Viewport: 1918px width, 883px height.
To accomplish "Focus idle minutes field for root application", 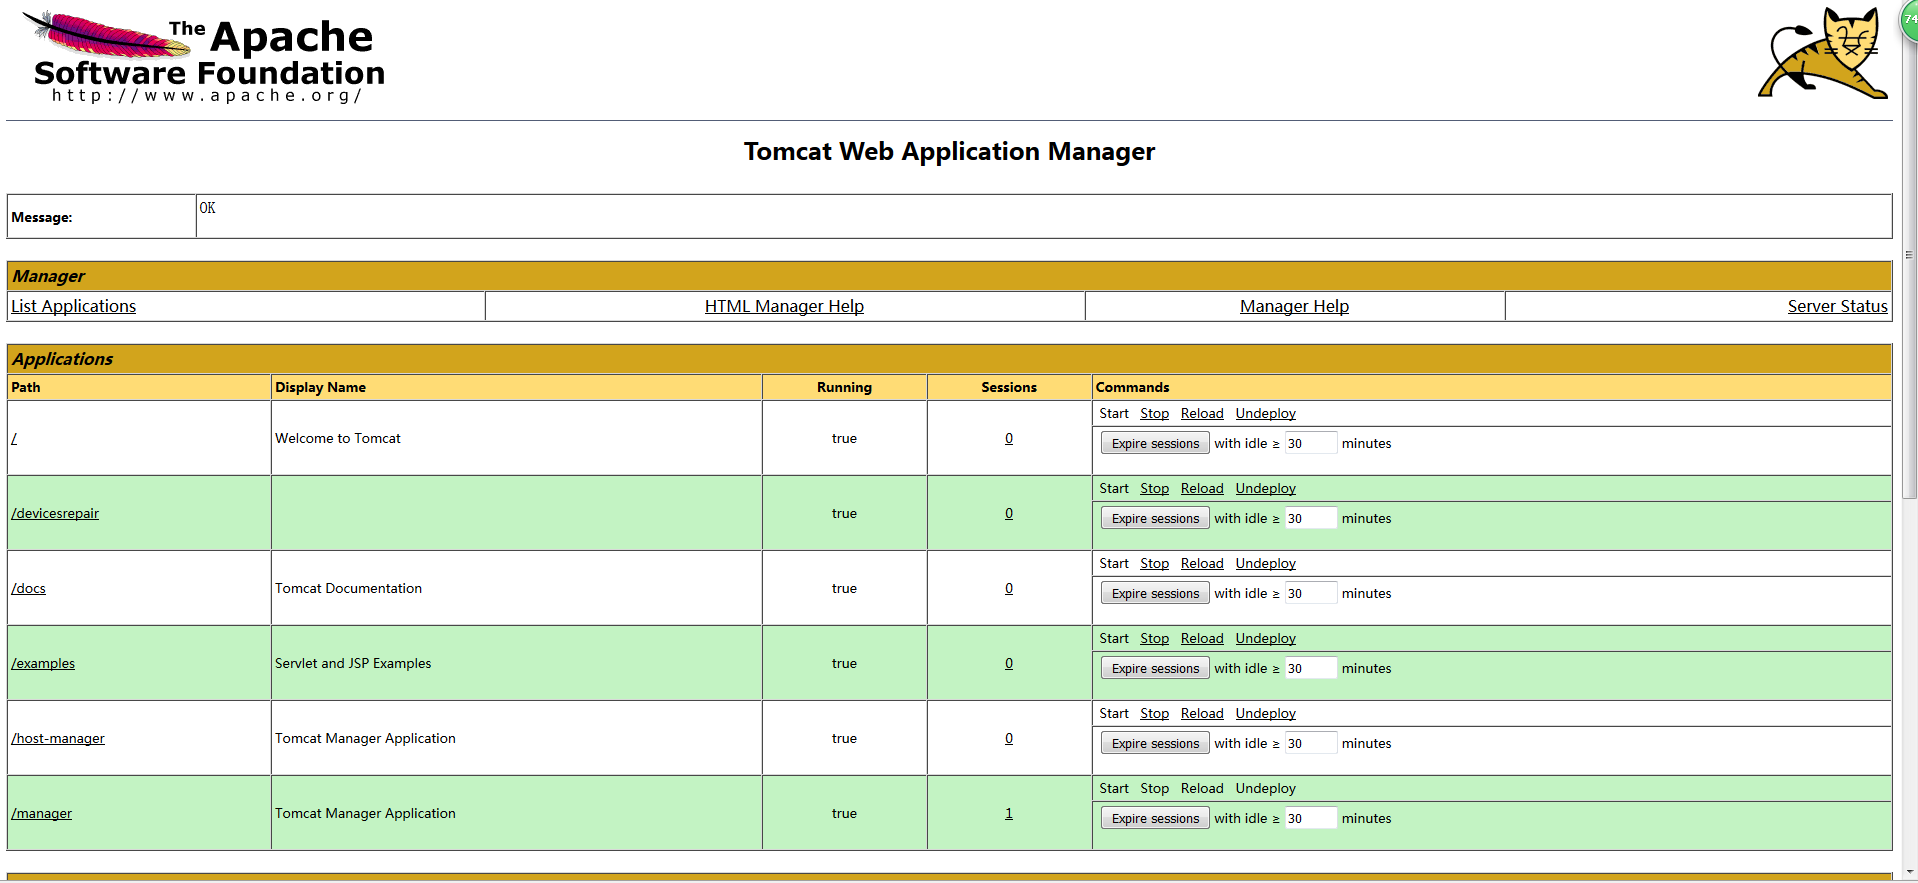I will point(1311,443).
